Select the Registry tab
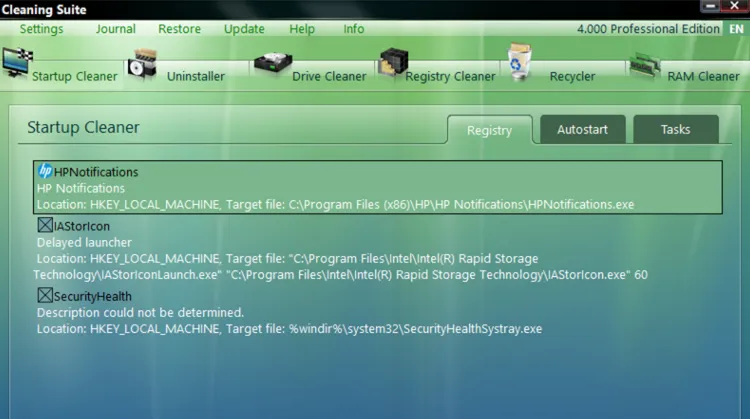Viewport: 750px width, 419px height. (489, 130)
